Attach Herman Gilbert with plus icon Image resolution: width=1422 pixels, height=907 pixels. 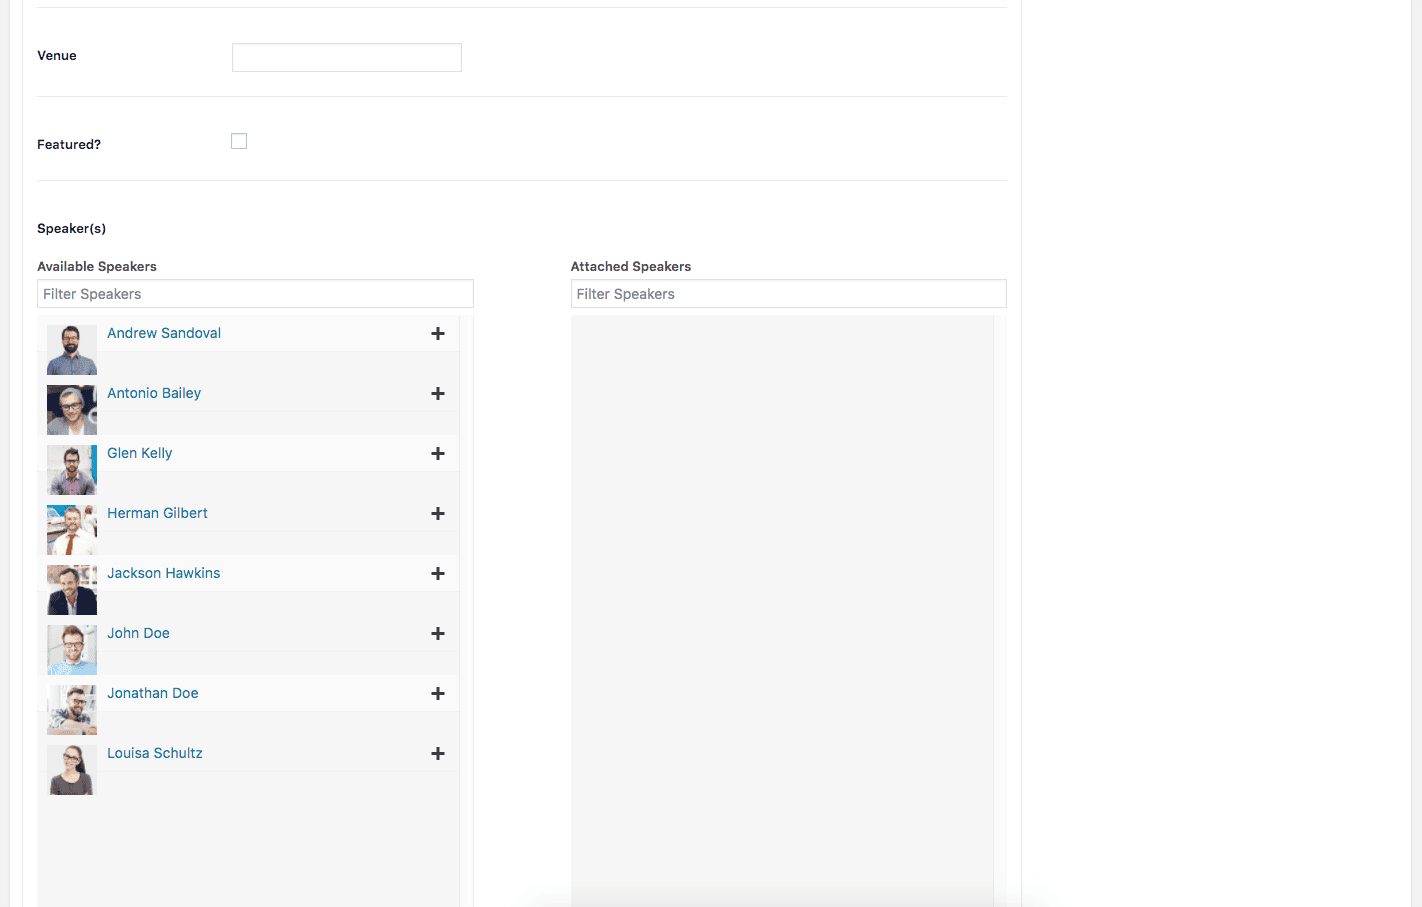click(437, 514)
